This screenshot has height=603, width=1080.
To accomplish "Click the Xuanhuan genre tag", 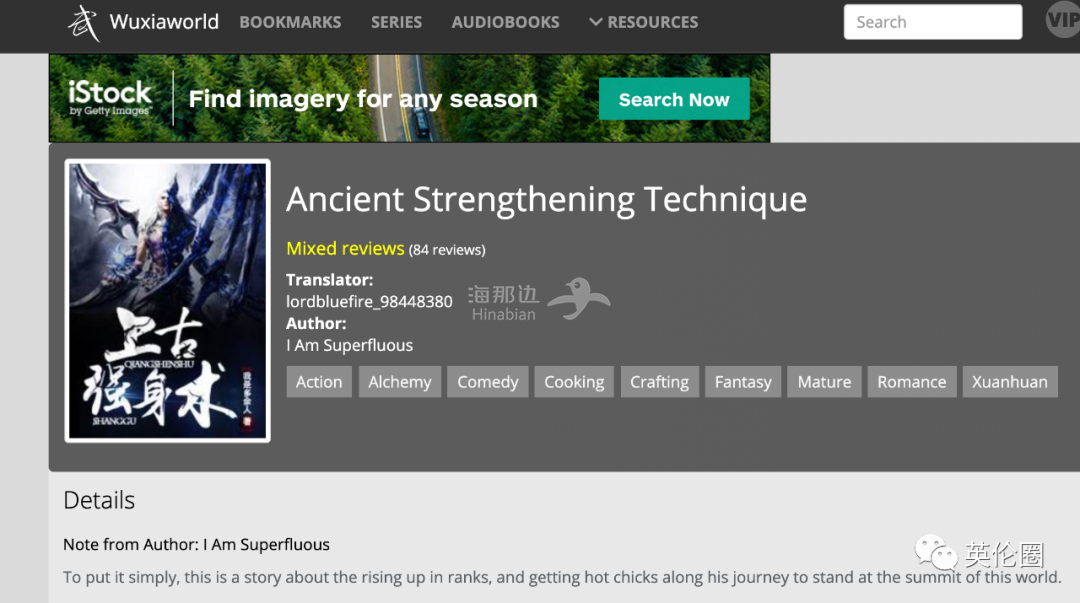I will [x=1010, y=382].
